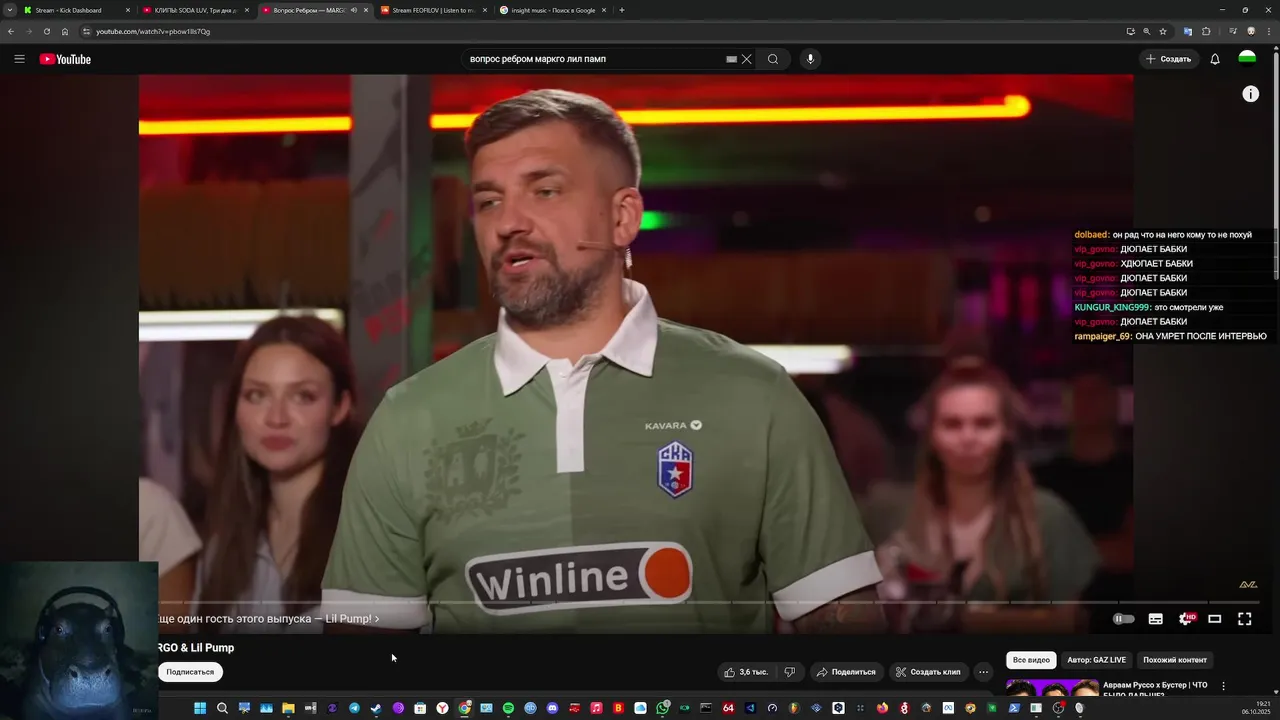Click in the YouTube search field

[595, 59]
